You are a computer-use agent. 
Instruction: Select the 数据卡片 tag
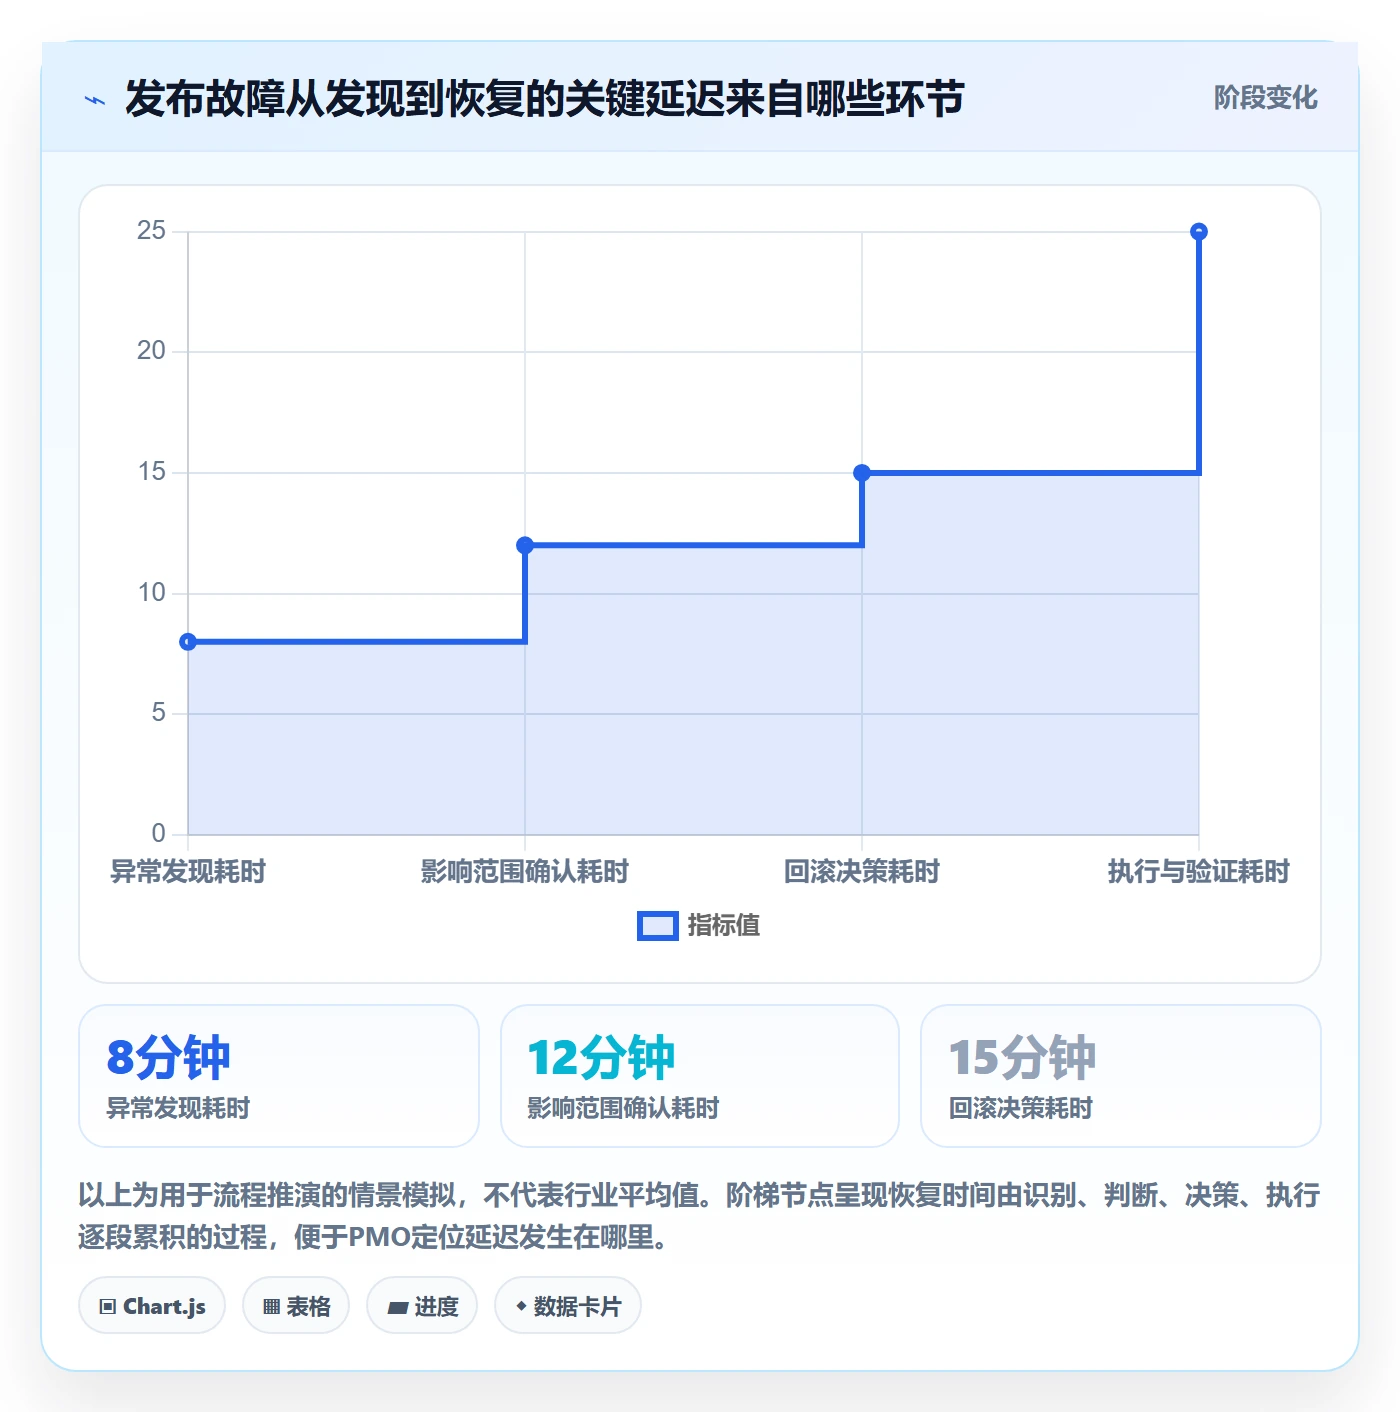[x=568, y=1305]
